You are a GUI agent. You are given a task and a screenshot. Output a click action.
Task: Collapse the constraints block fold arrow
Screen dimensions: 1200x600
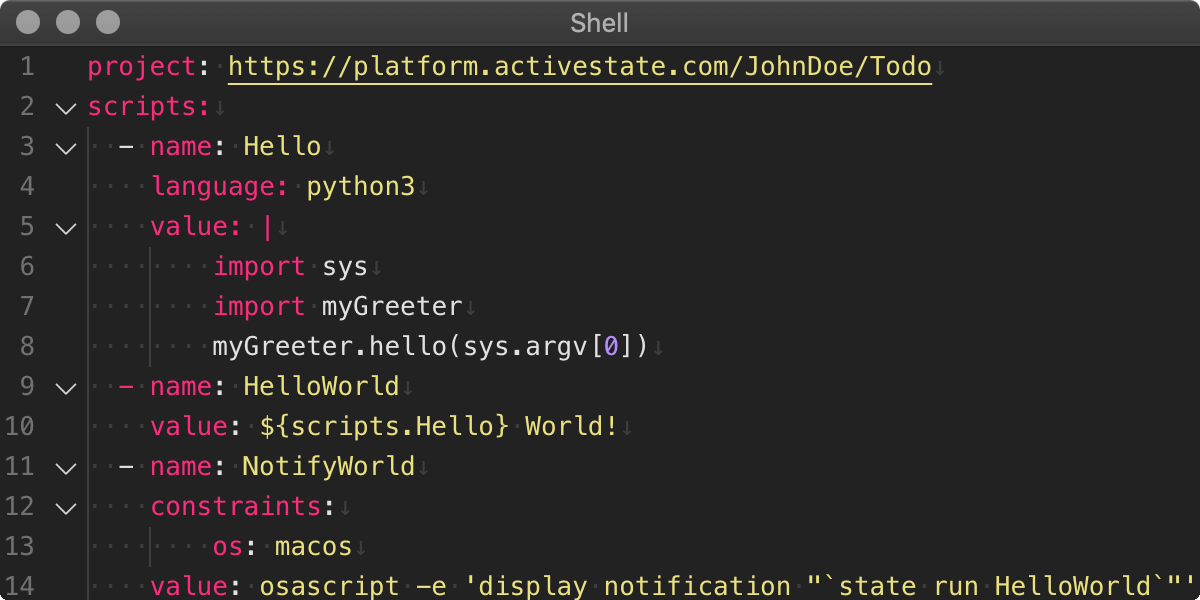pos(65,507)
